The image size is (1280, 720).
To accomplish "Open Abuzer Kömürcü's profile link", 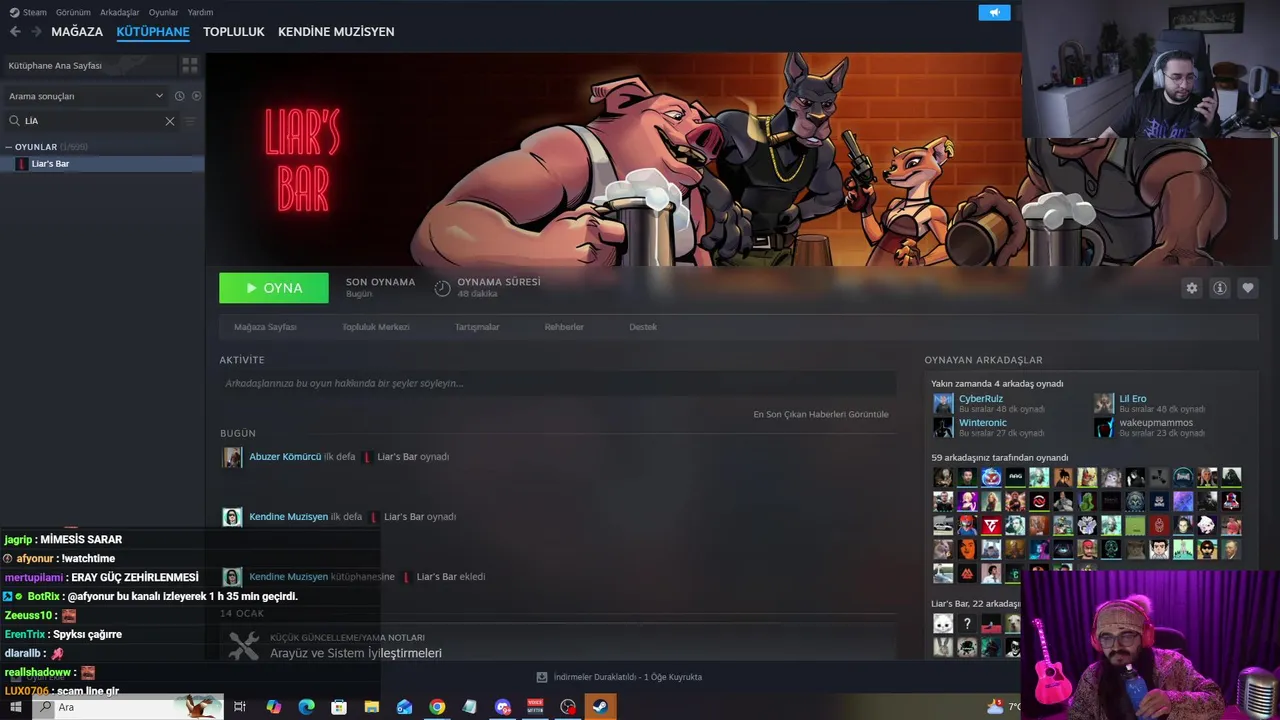I will pyautogui.click(x=285, y=457).
